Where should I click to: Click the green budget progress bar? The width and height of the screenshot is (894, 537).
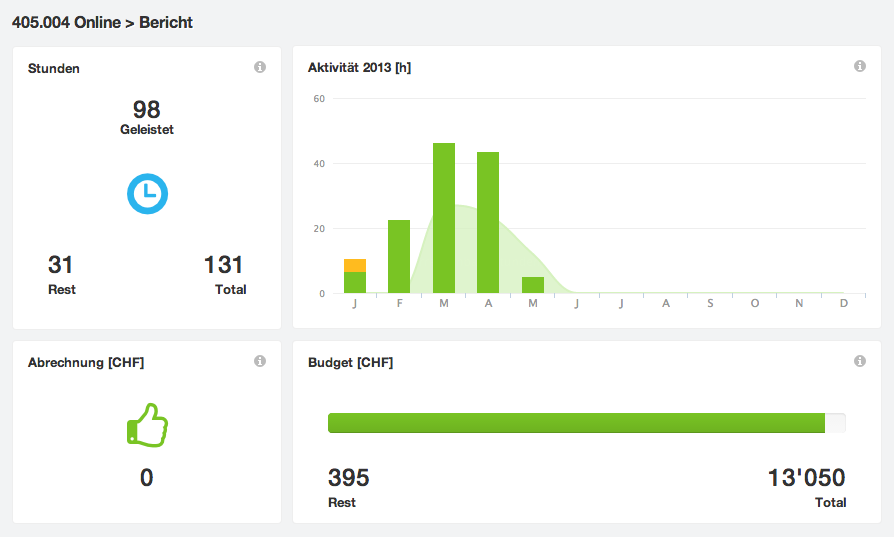(x=576, y=423)
